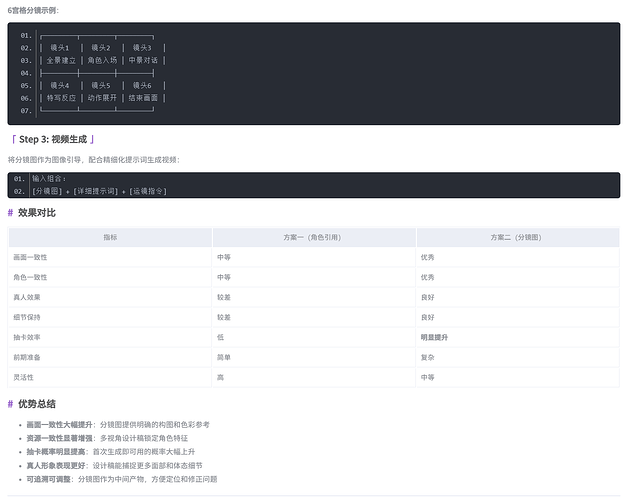Click the '抽卡效率' row label
Viewport: 625px width, 500px height.
point(27,337)
